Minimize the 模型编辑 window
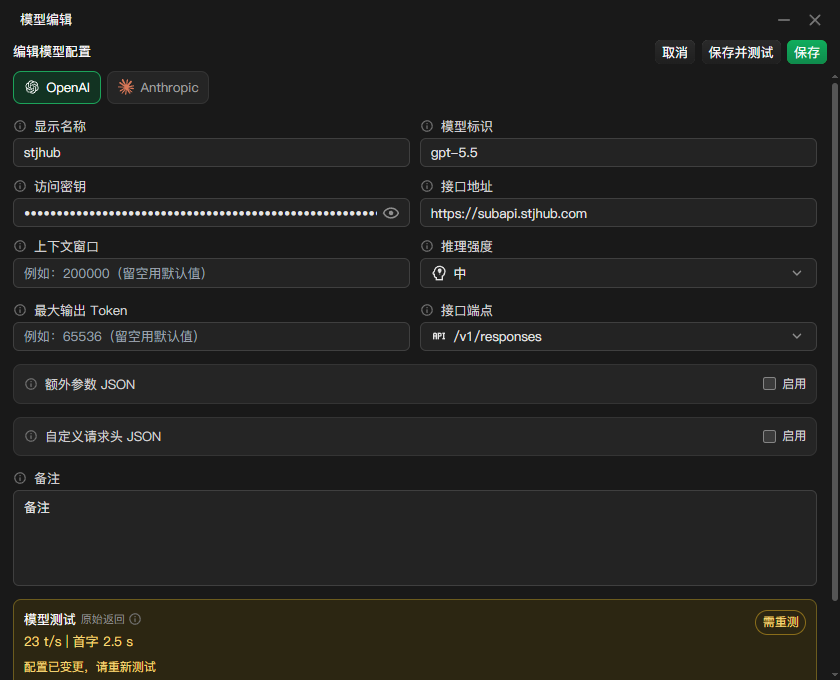This screenshot has width=840, height=680. [x=784, y=20]
